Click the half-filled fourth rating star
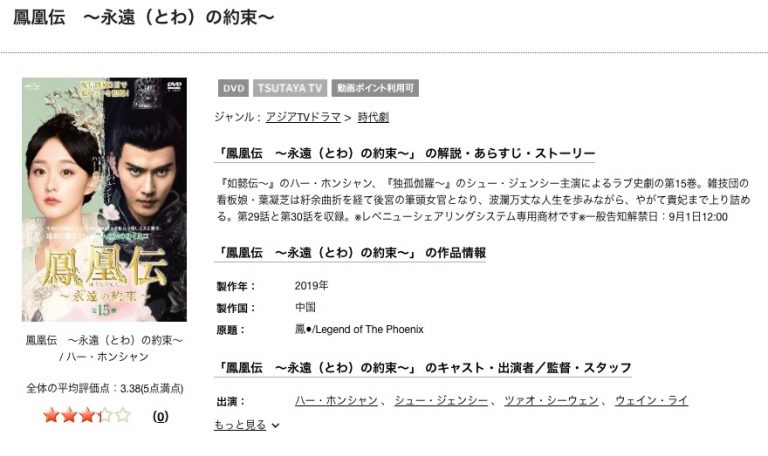The height and width of the screenshot is (456, 768). 105,415
